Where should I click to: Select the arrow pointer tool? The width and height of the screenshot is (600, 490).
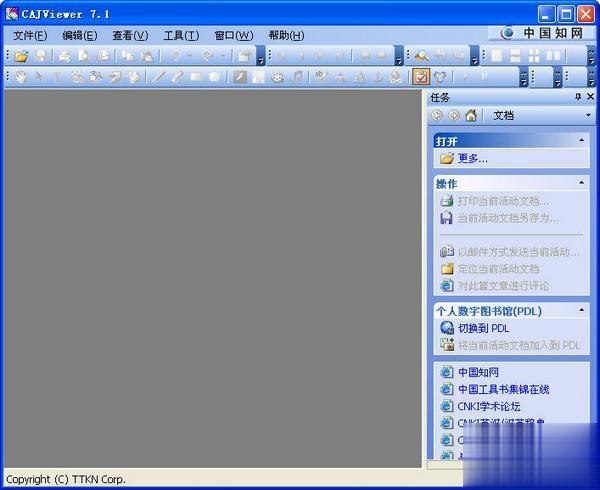coord(39,77)
